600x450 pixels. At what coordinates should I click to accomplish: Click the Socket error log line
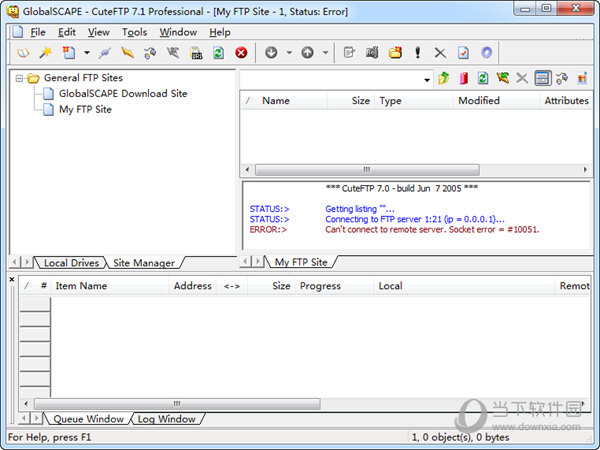(x=432, y=230)
